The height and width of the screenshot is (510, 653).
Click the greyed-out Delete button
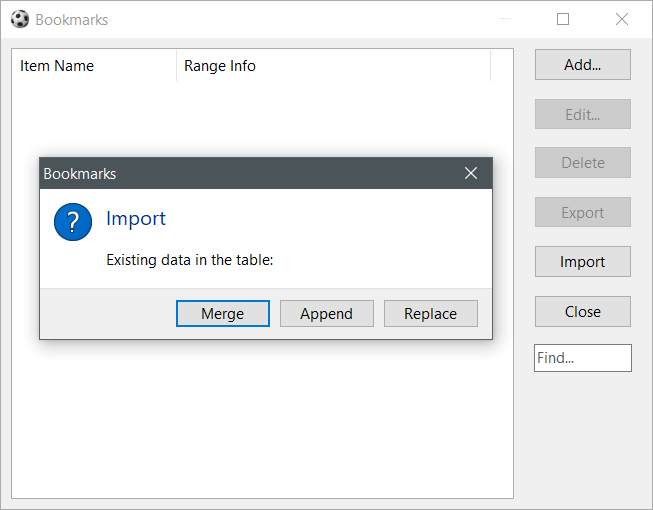583,162
